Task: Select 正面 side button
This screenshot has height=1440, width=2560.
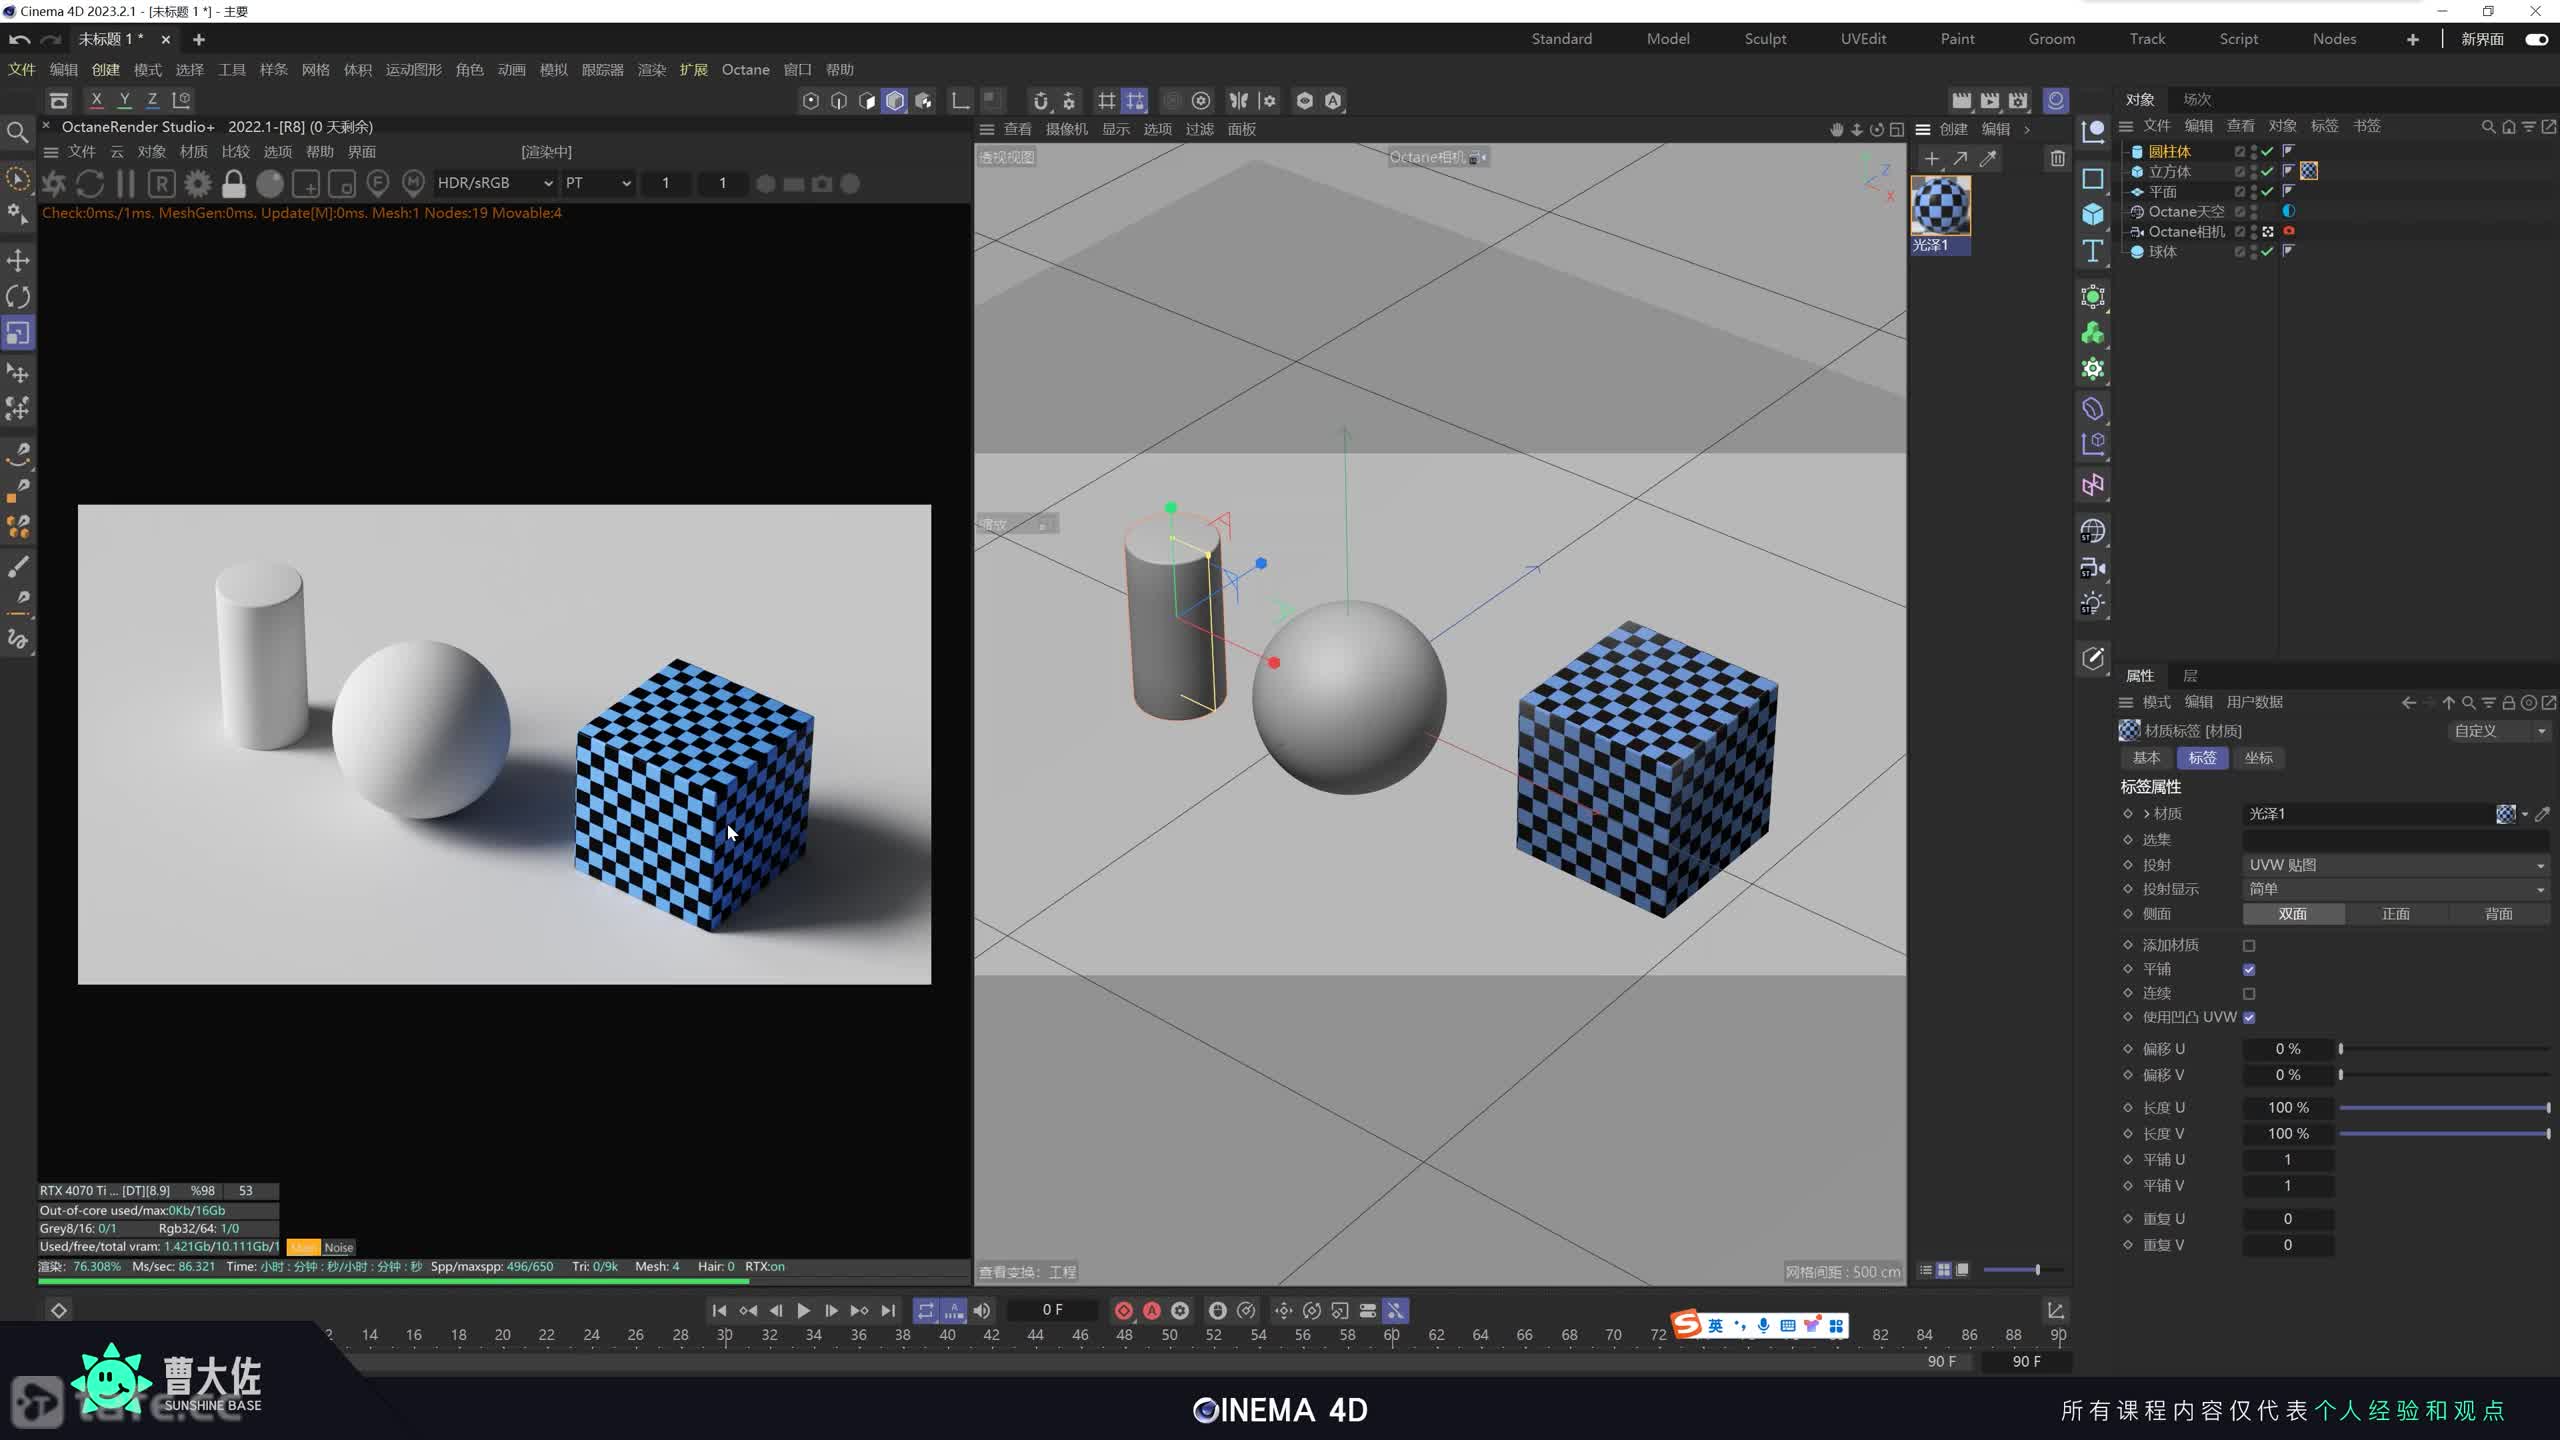Action: point(2395,914)
